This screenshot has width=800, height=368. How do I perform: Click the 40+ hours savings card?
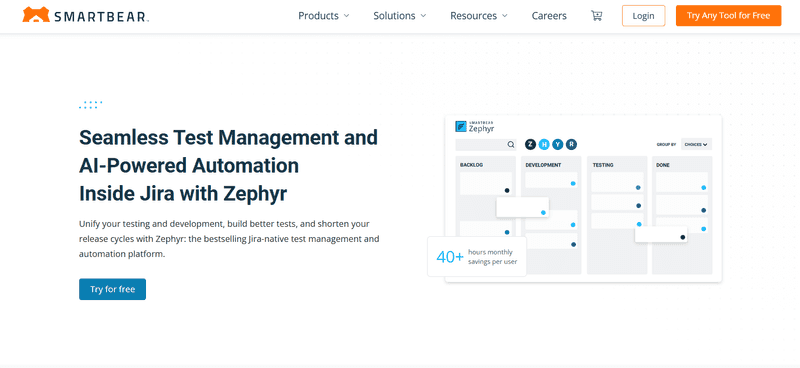pos(477,257)
